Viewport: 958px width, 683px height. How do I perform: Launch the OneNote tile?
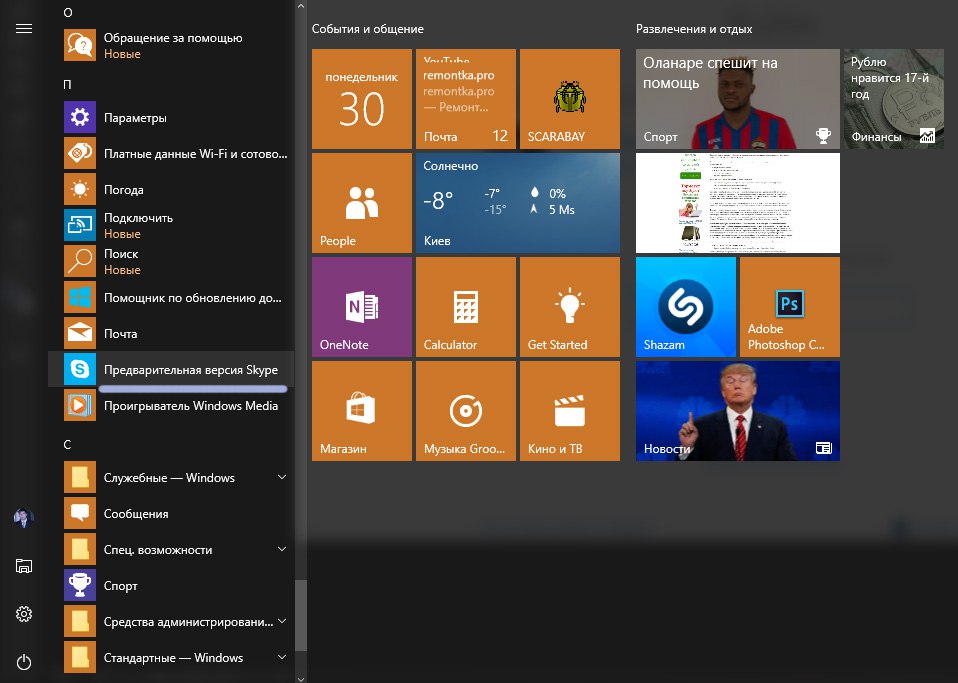click(x=362, y=307)
